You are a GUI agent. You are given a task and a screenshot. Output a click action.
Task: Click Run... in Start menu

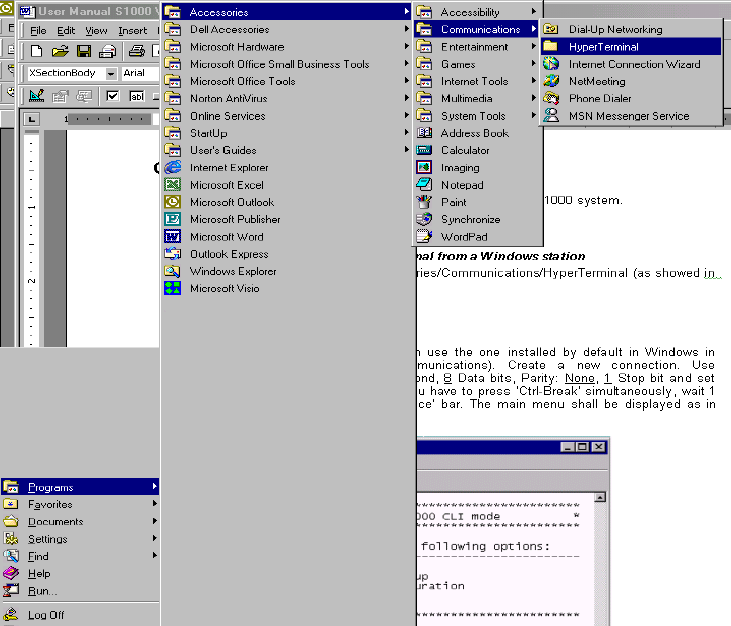(80, 591)
